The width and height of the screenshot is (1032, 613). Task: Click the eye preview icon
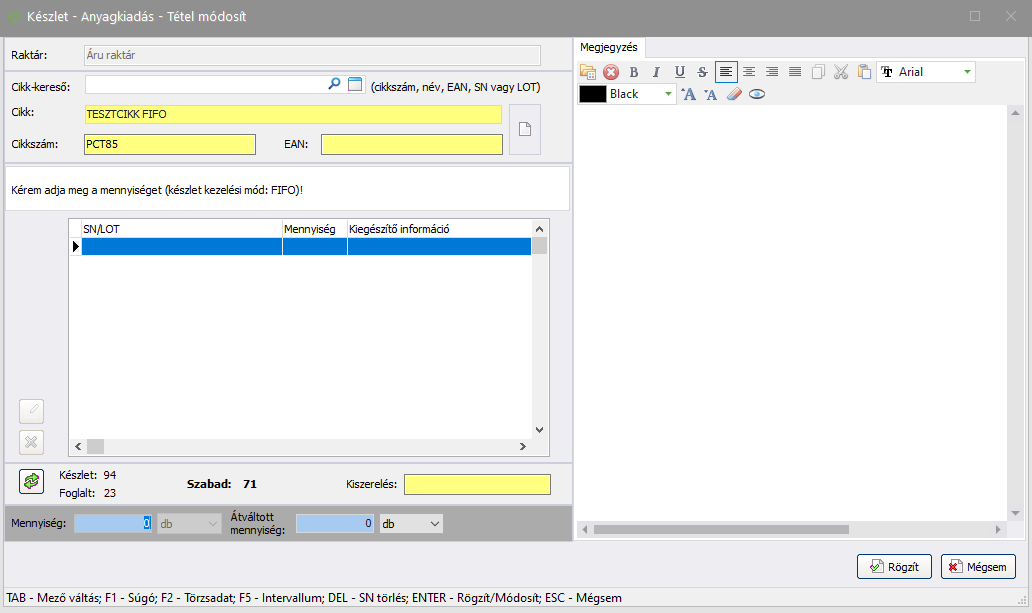click(x=757, y=94)
